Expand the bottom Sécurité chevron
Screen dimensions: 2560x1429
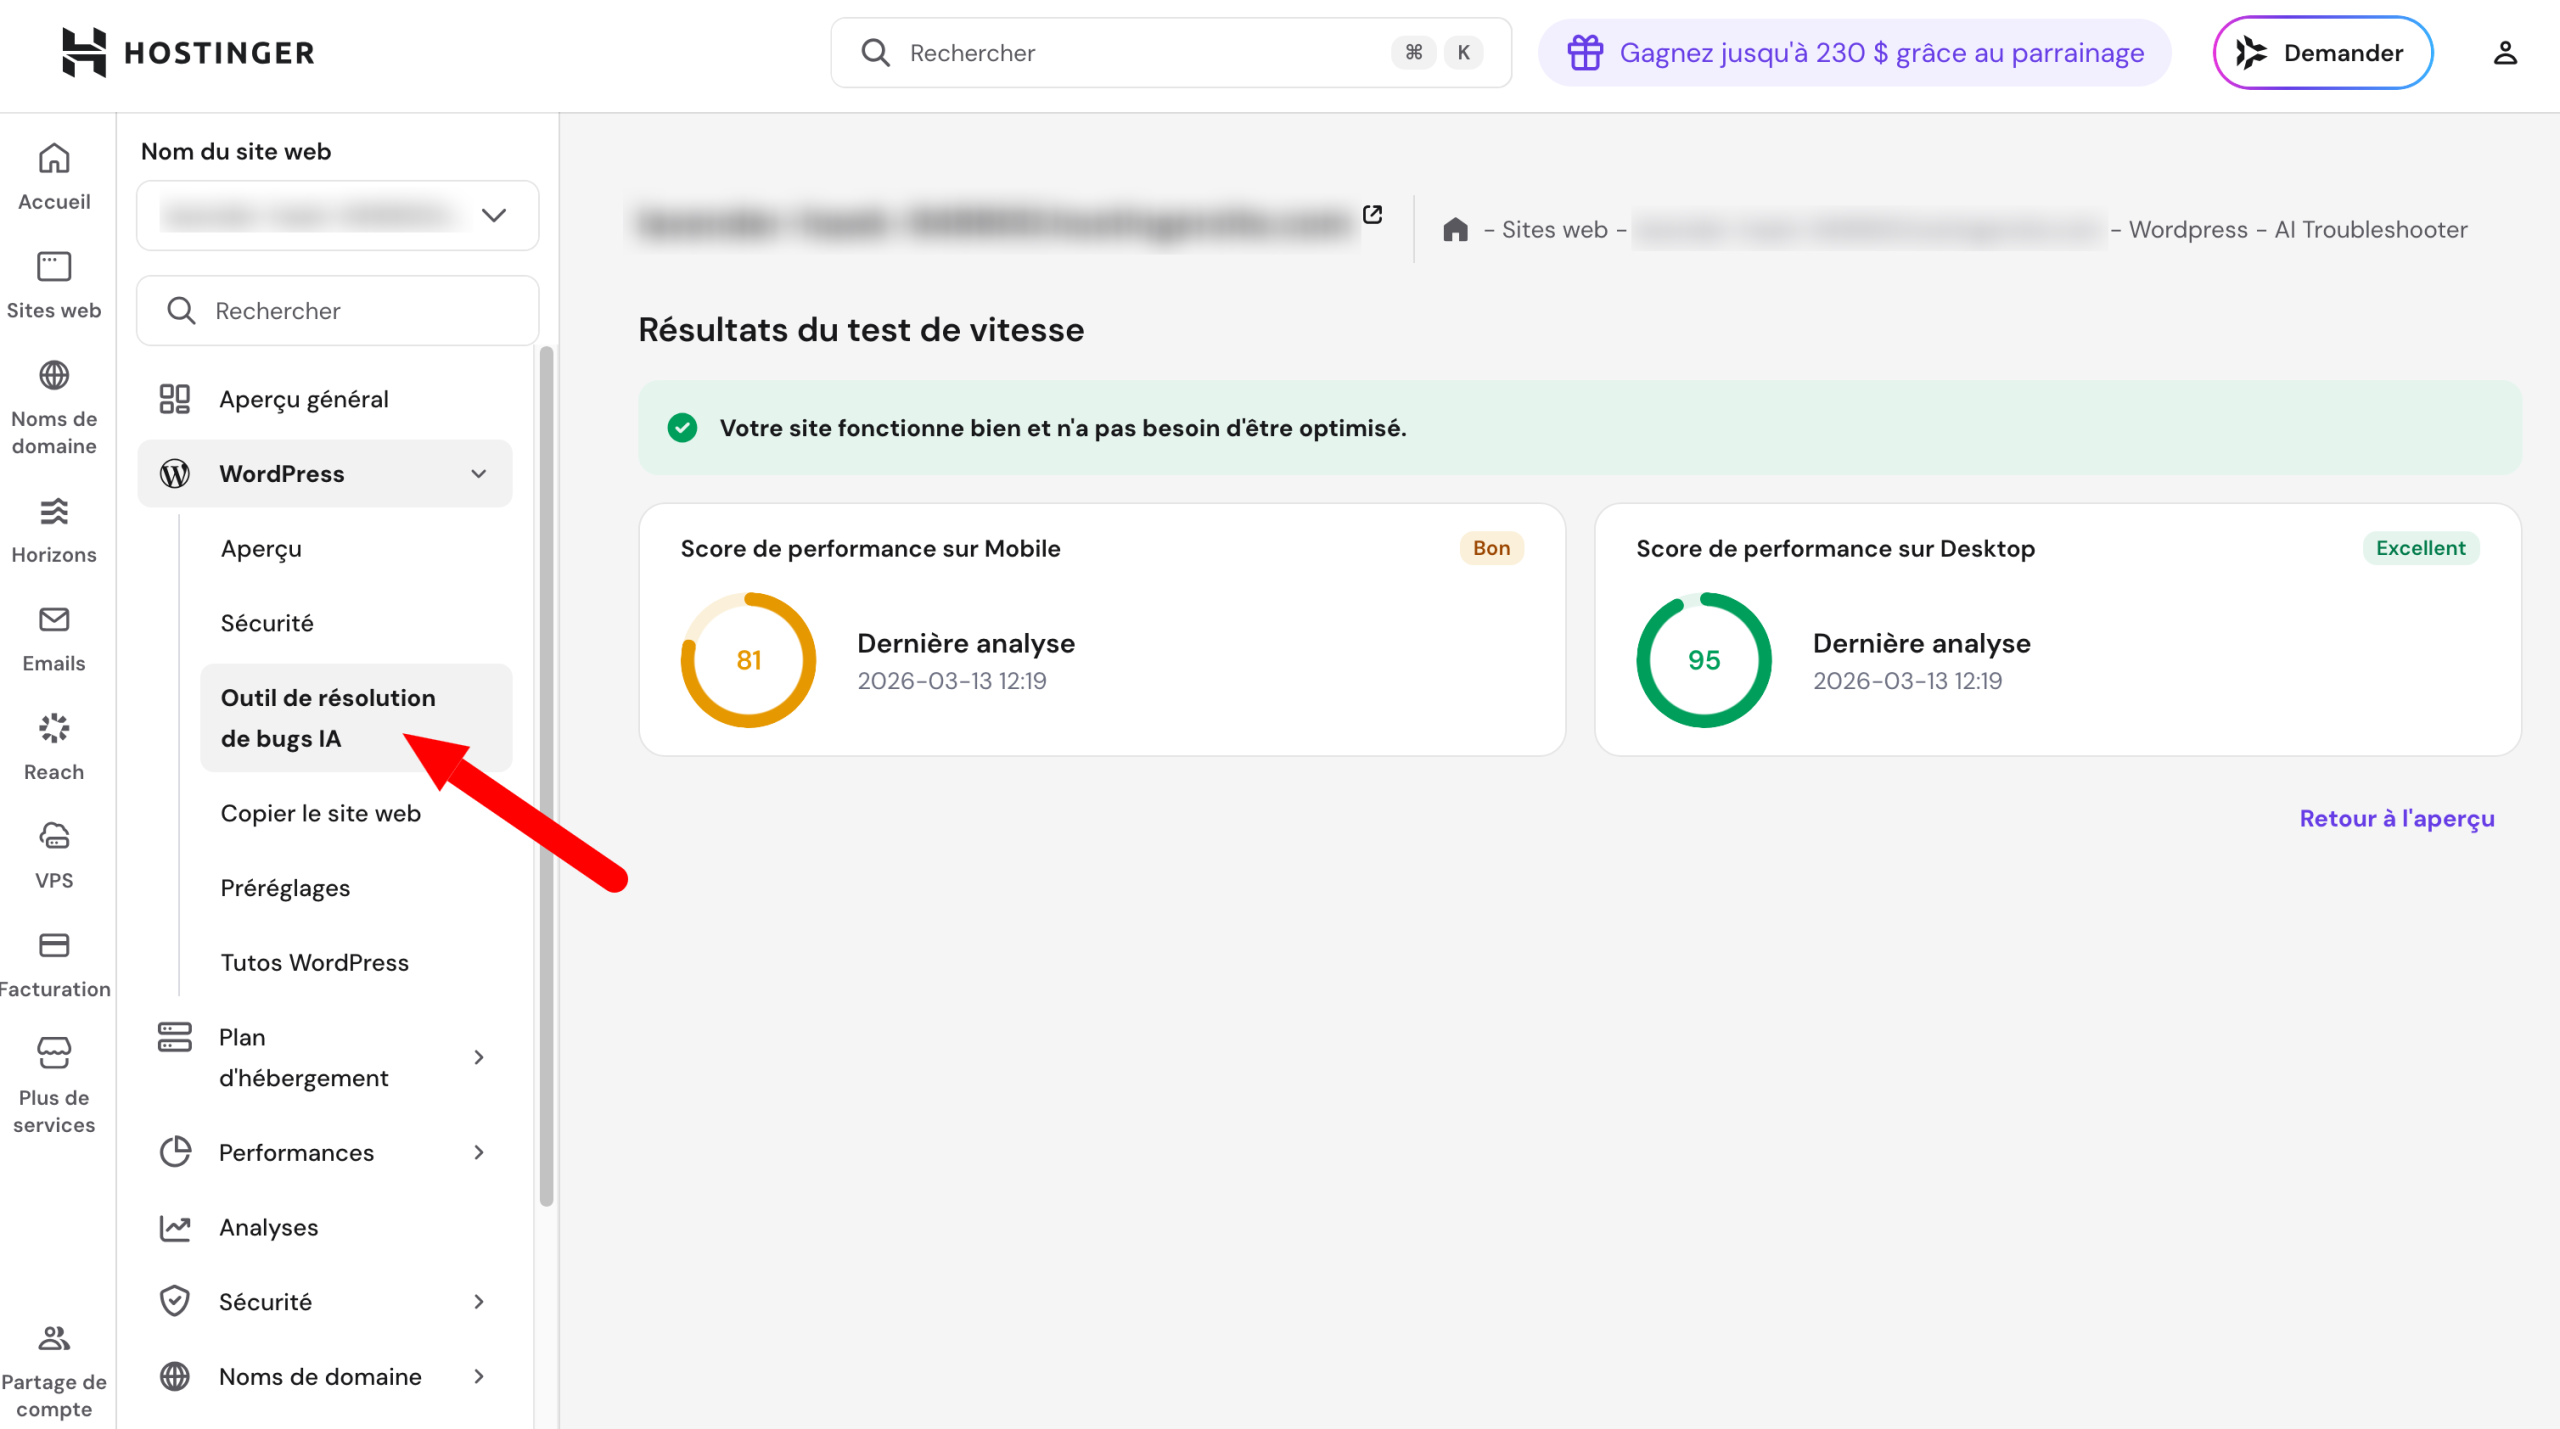(479, 1301)
